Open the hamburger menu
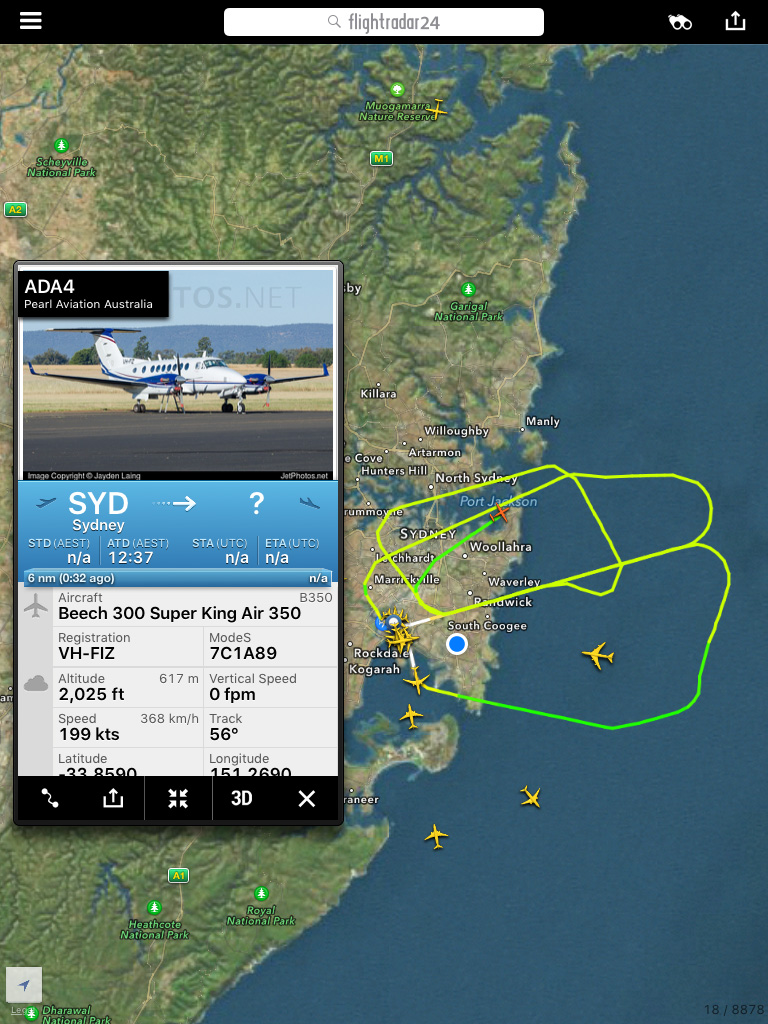 31,21
